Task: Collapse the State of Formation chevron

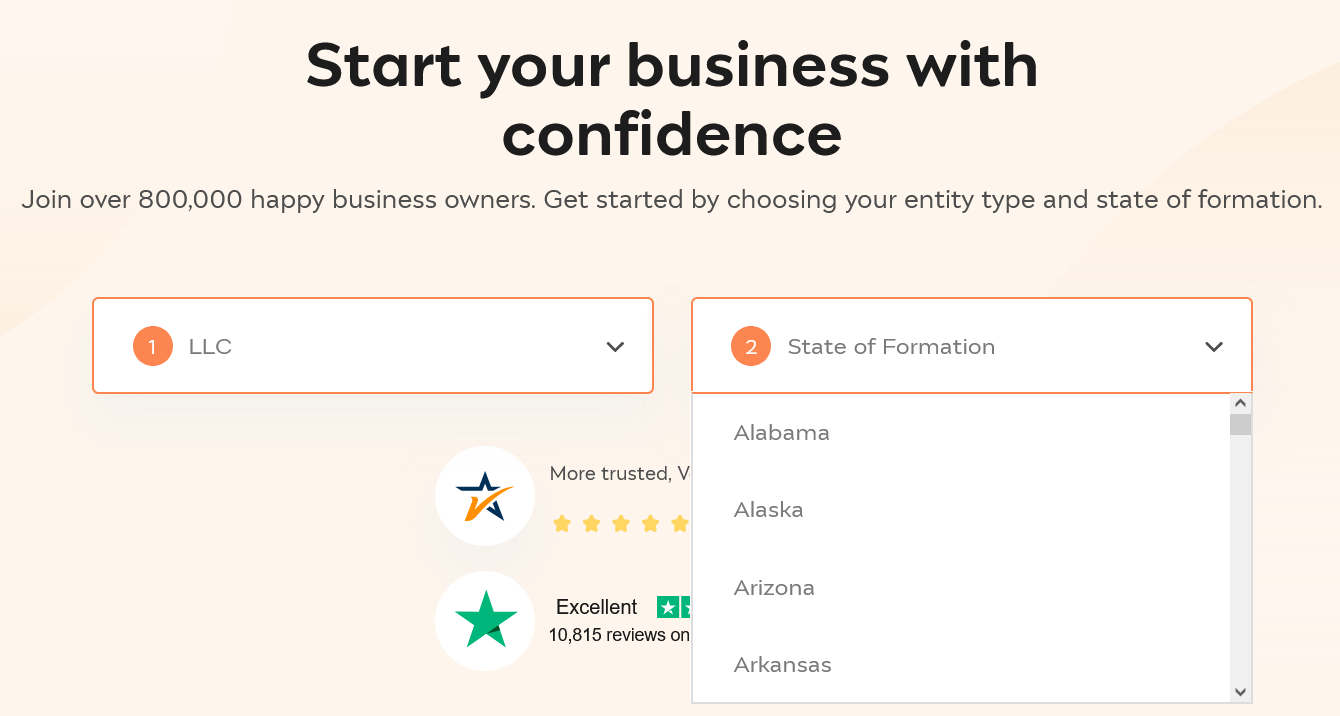Action: click(x=1214, y=347)
